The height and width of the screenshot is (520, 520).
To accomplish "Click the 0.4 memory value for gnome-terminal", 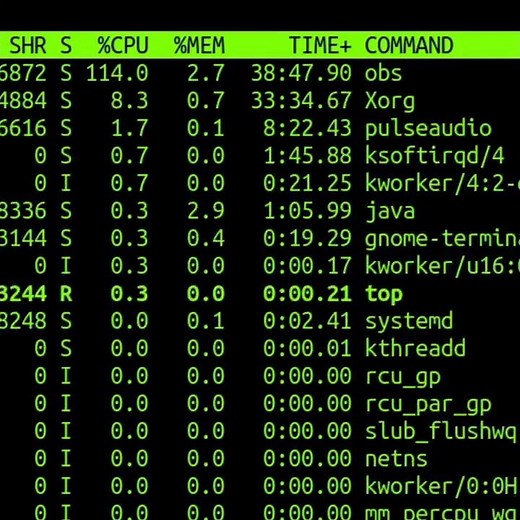I will (x=206, y=239).
